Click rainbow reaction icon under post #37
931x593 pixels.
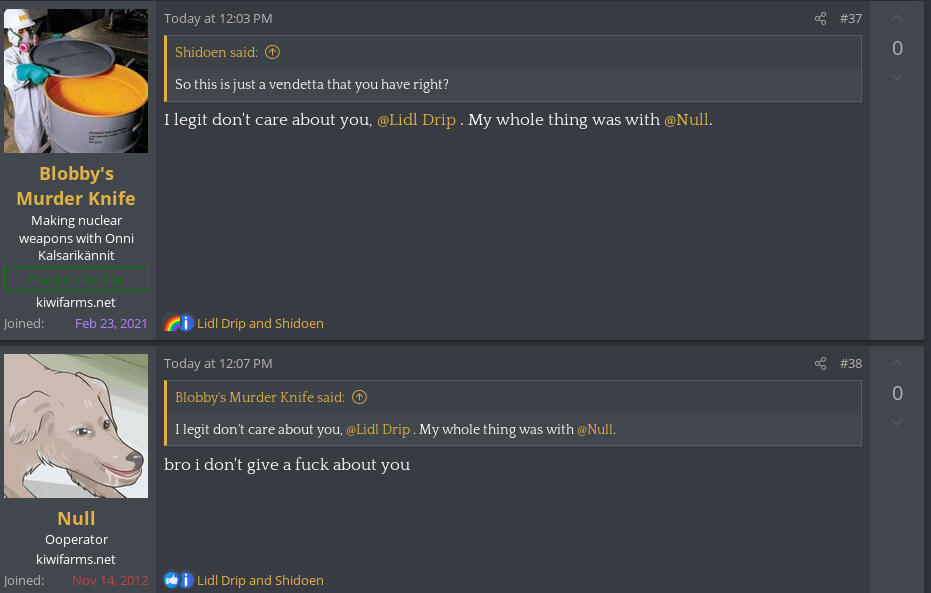pos(172,324)
